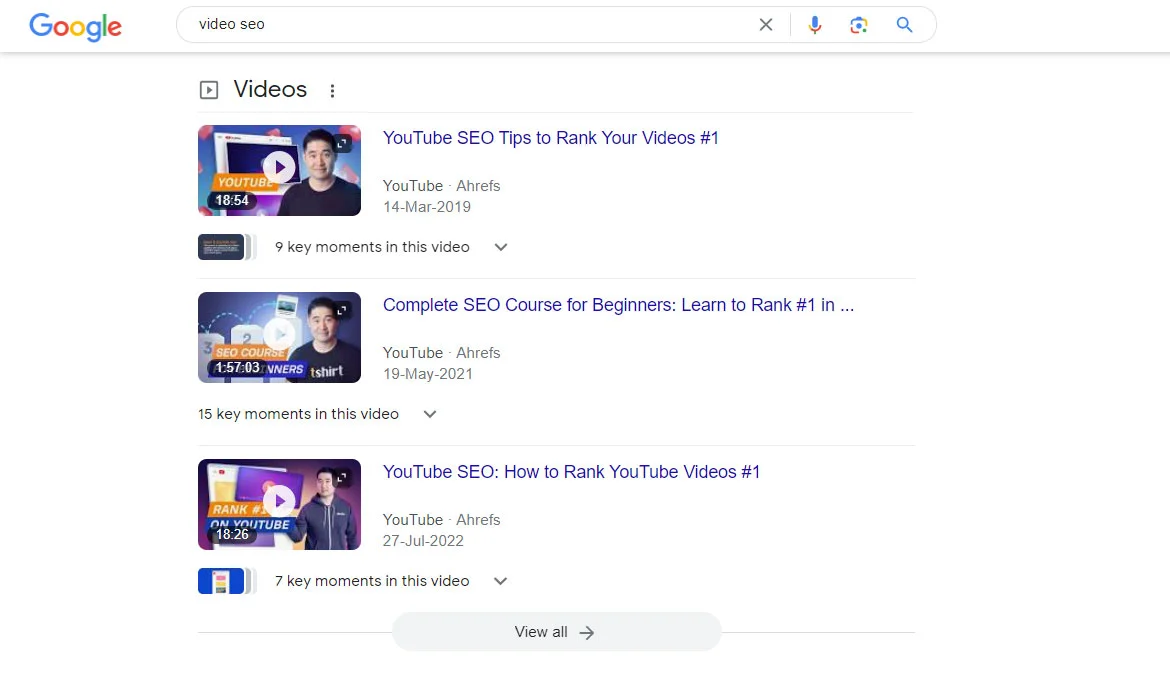The image size is (1170, 694).
Task: Open "YouTube SEO: How to Rank YouTube Videos #1"
Action: click(x=571, y=472)
